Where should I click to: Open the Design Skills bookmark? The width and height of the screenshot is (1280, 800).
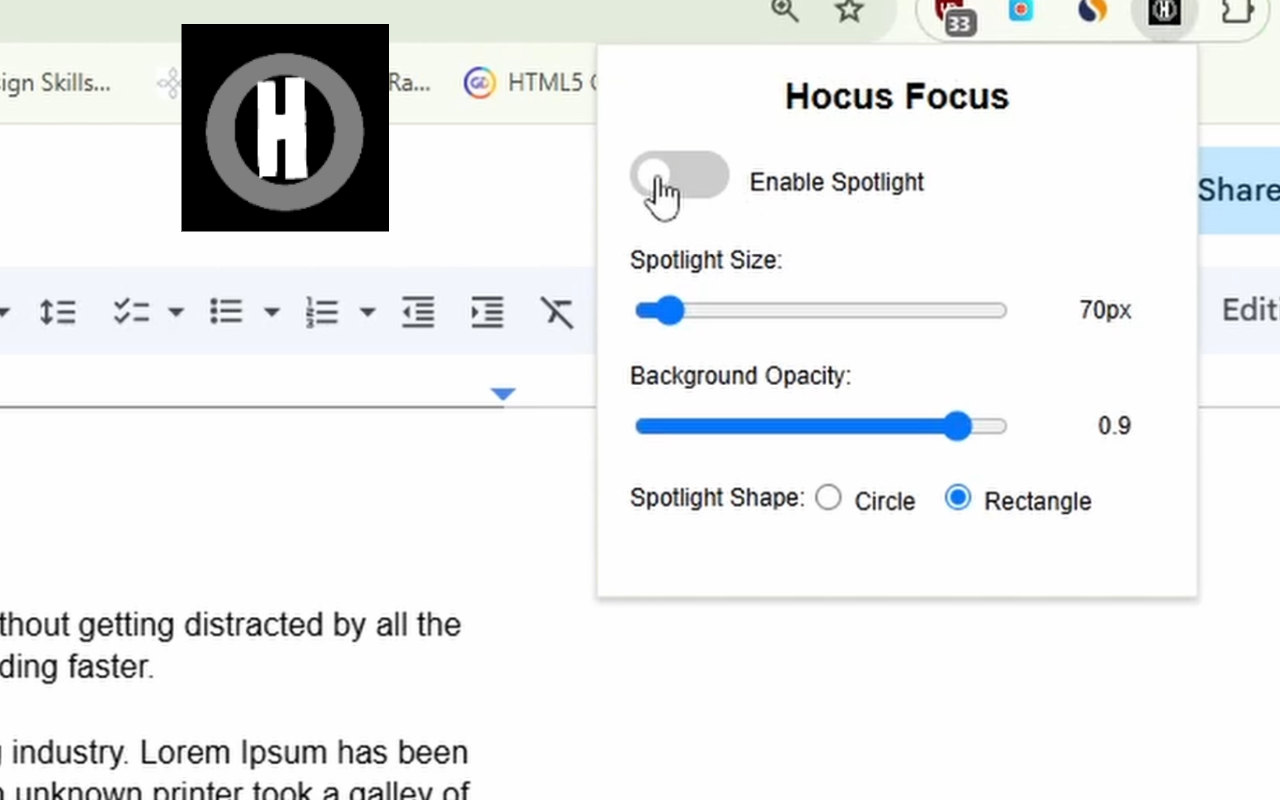[x=55, y=82]
